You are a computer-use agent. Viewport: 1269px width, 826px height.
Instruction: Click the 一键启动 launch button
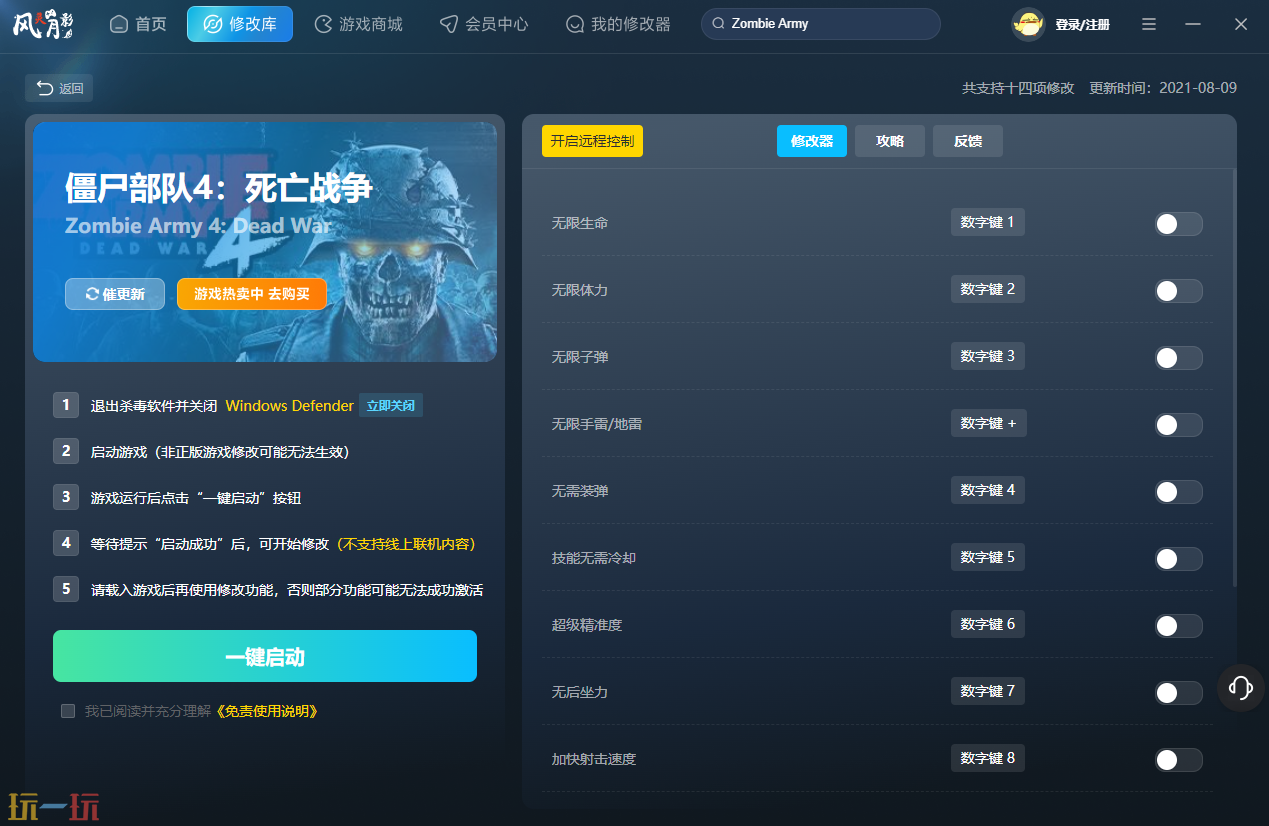coord(265,656)
